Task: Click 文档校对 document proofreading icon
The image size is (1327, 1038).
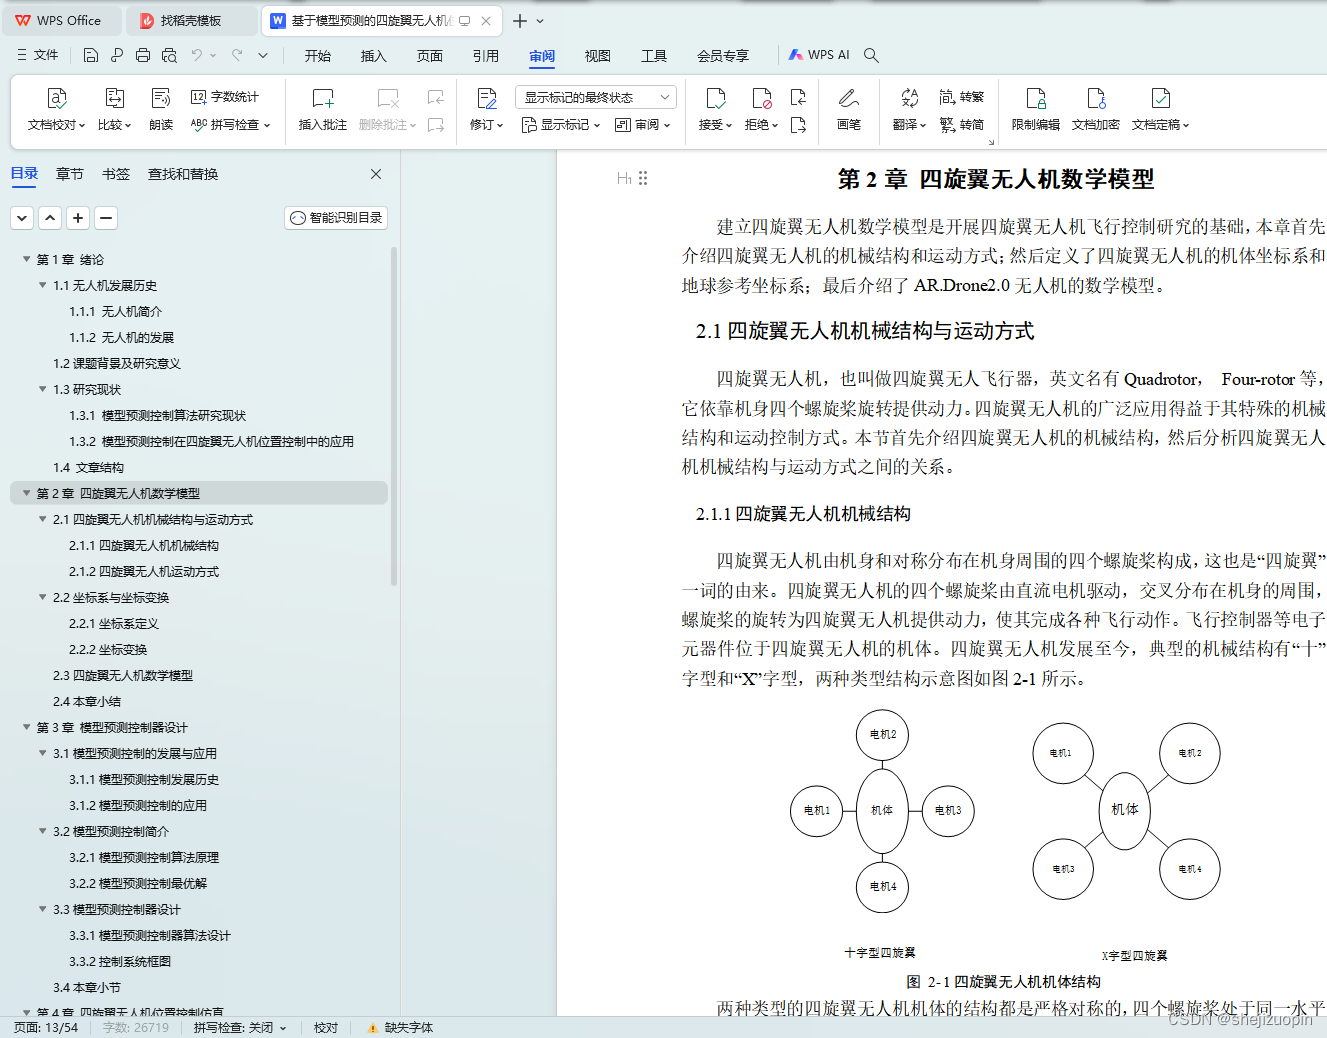Action: pos(56,98)
